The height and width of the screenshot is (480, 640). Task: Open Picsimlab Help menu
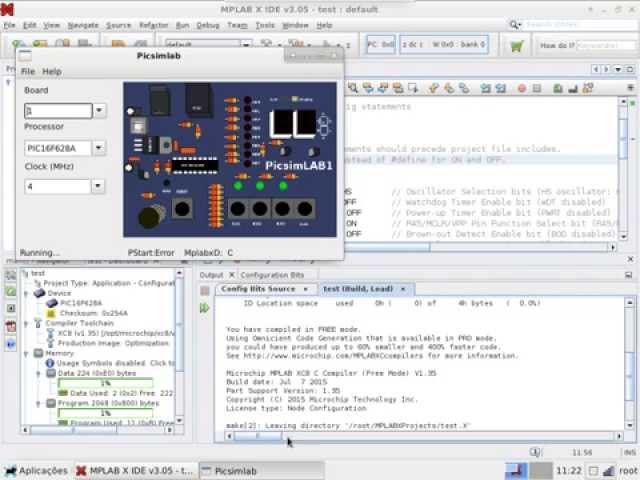point(52,71)
